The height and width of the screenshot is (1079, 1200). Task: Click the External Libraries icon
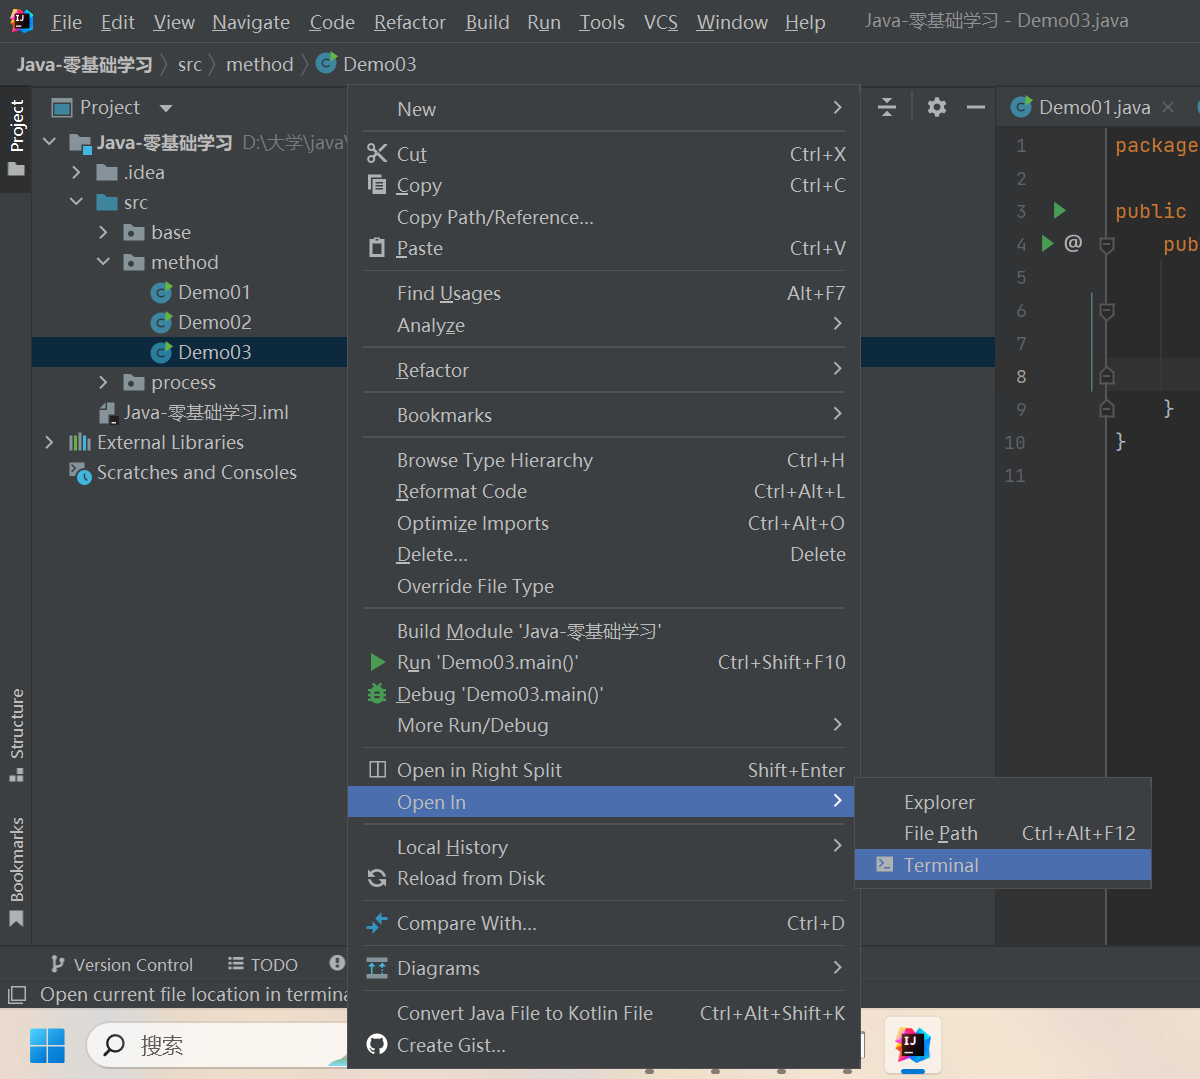80,442
